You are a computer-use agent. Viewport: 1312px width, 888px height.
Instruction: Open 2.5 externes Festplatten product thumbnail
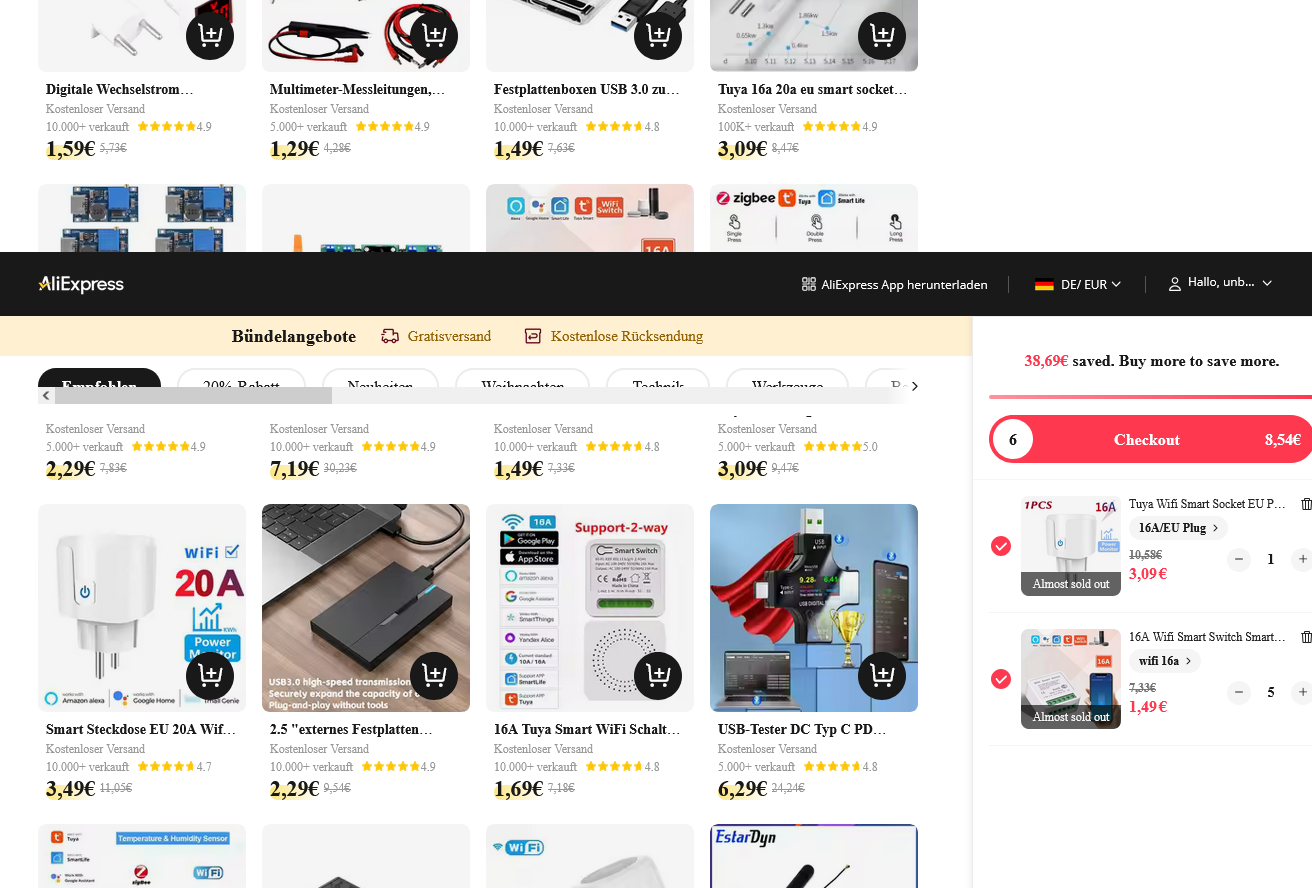coord(366,608)
